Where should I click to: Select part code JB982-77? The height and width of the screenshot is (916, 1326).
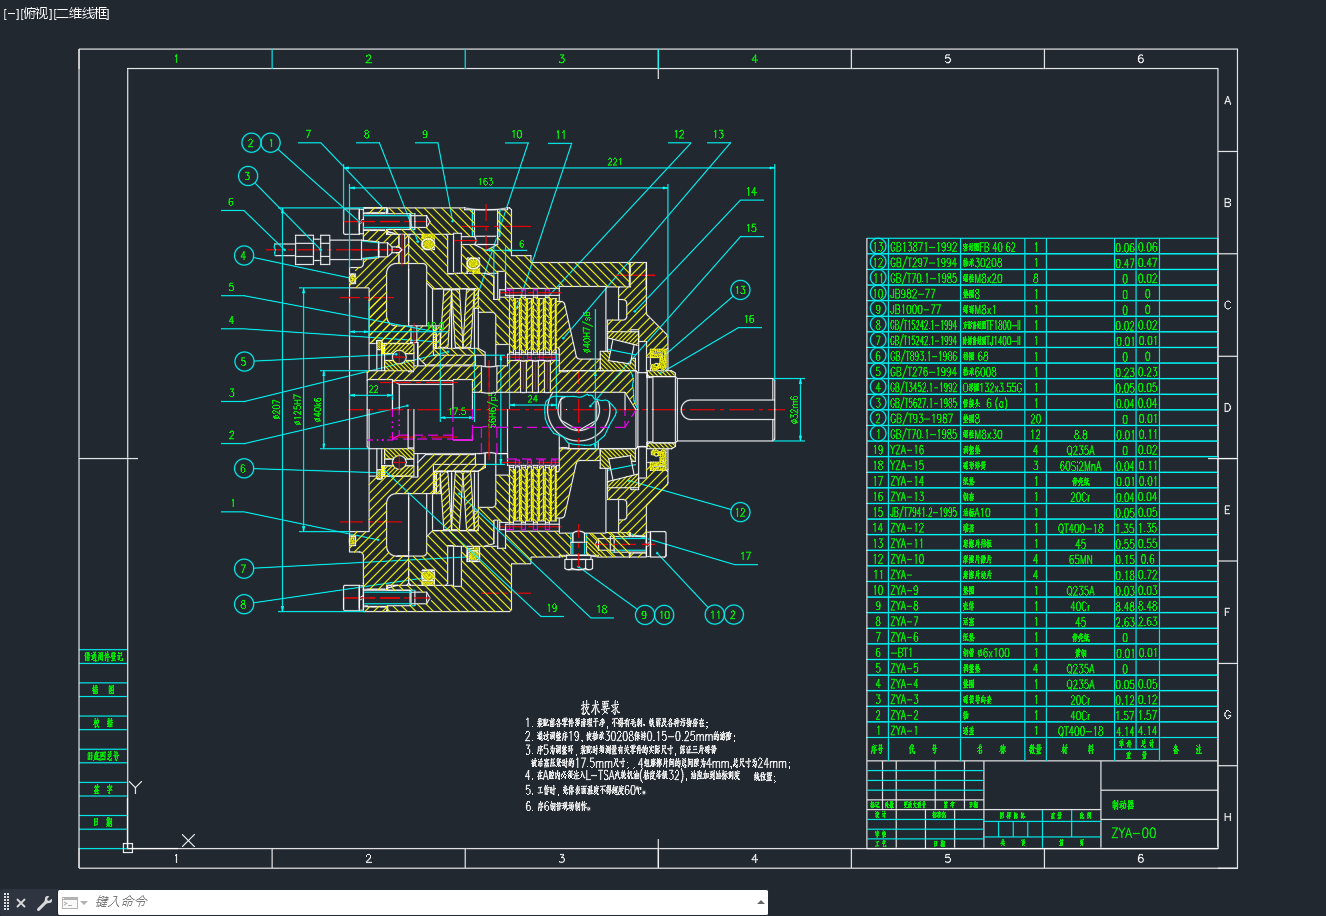coord(913,294)
